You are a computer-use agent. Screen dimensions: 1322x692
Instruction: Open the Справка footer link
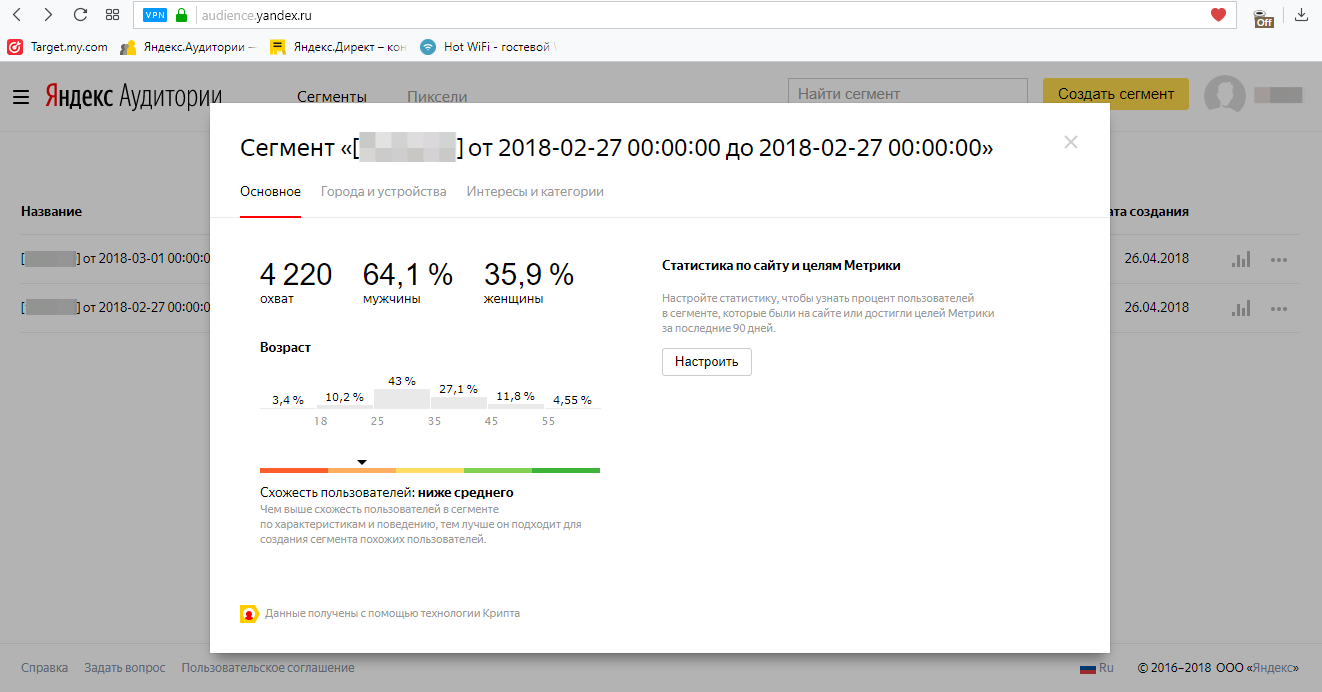(x=45, y=668)
